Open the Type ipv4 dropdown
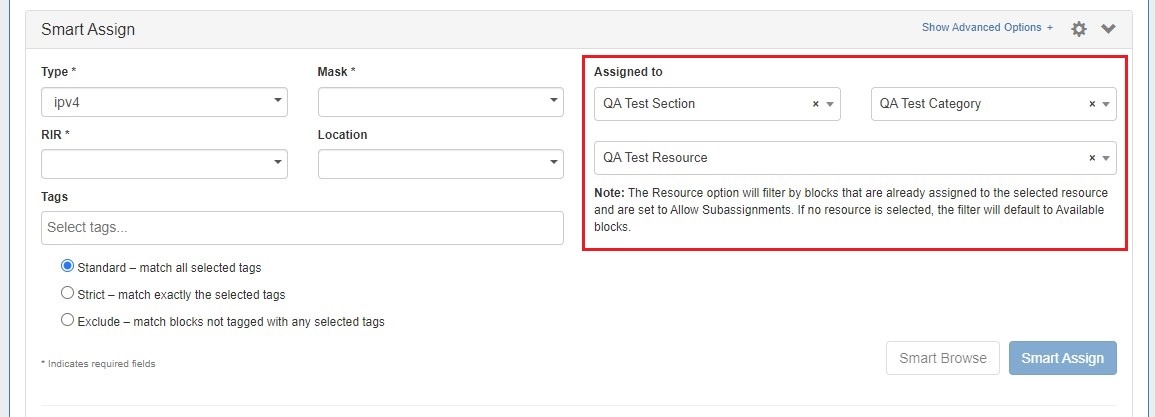The height and width of the screenshot is (417, 1155). 164,102
